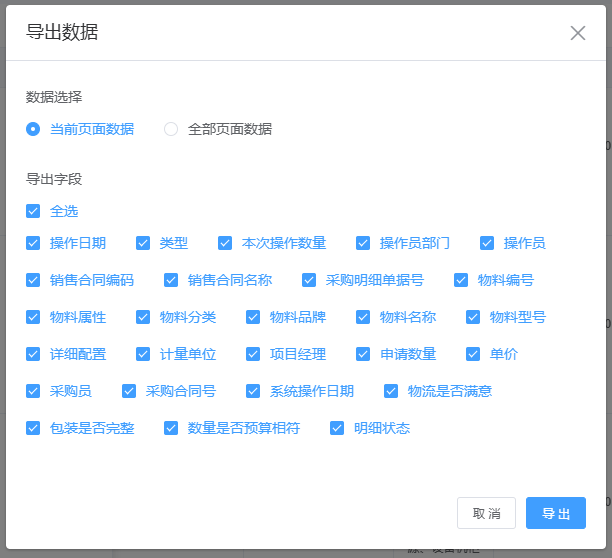This screenshot has width=612, height=558.
Task: Select 当前页面数据 radio option
Action: coord(33,129)
